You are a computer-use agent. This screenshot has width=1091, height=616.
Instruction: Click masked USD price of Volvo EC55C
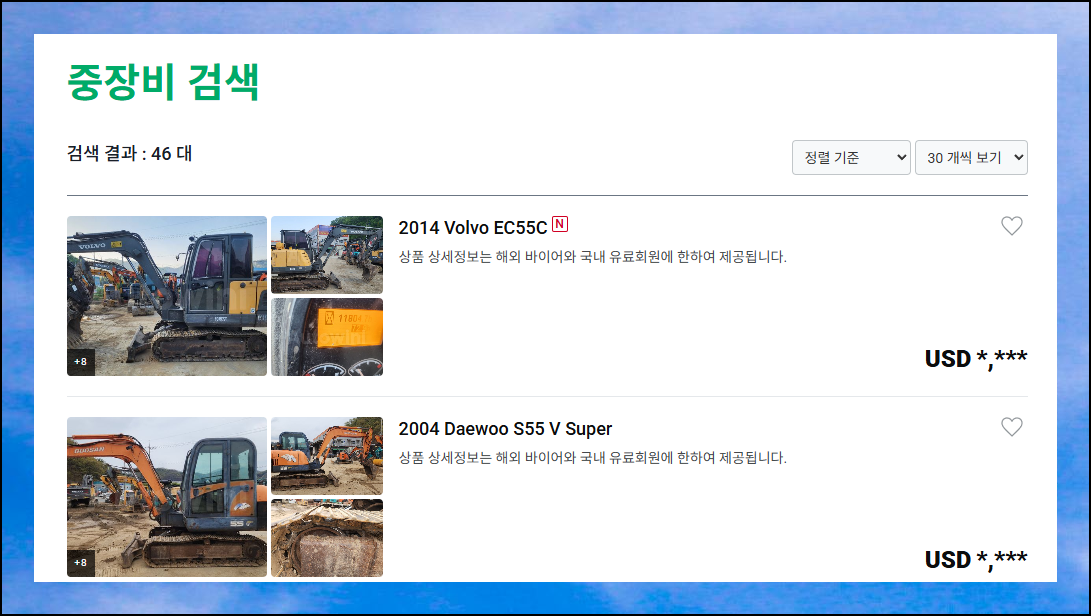(x=975, y=358)
